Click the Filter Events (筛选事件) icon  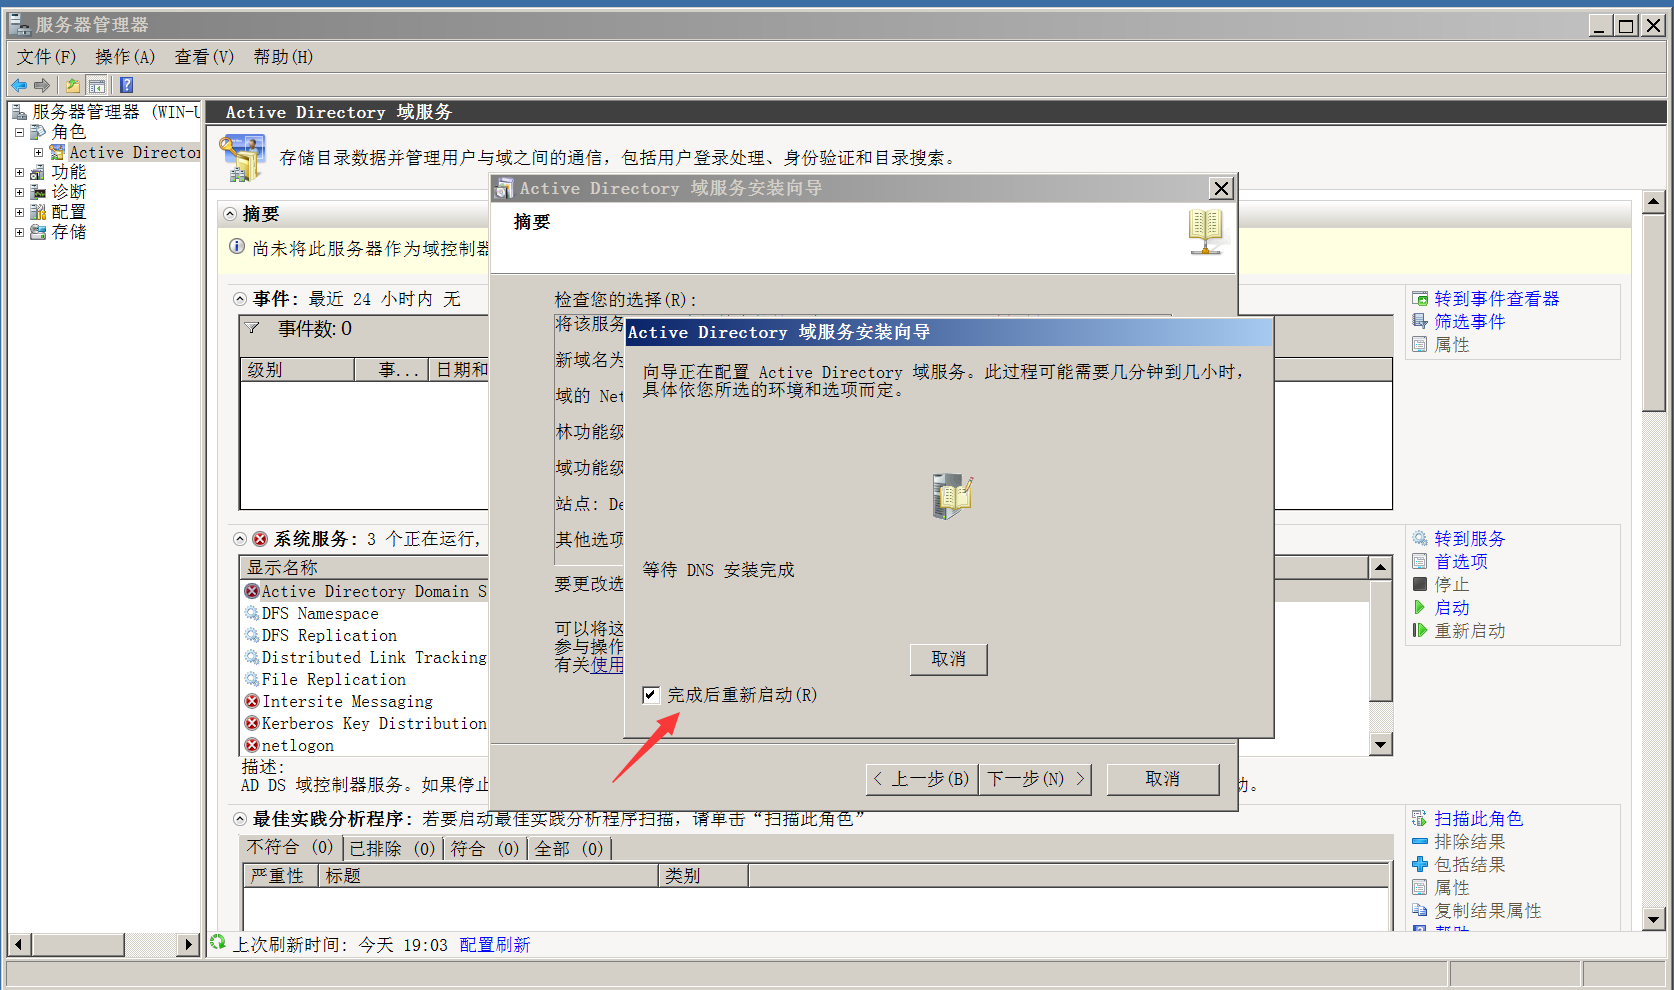(x=1420, y=321)
